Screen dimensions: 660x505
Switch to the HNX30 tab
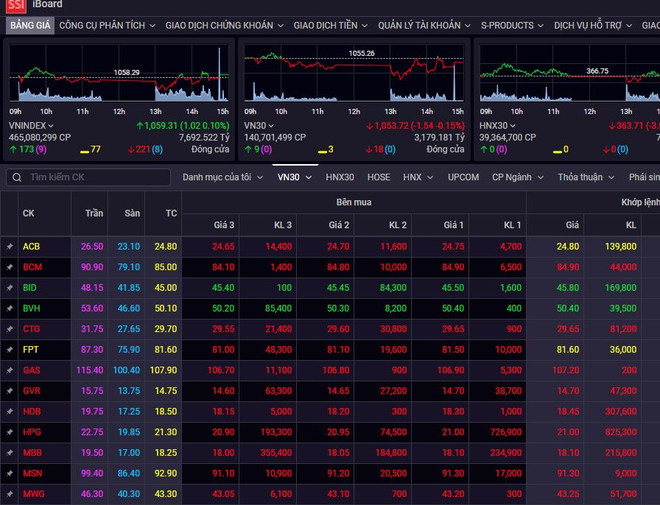339,177
